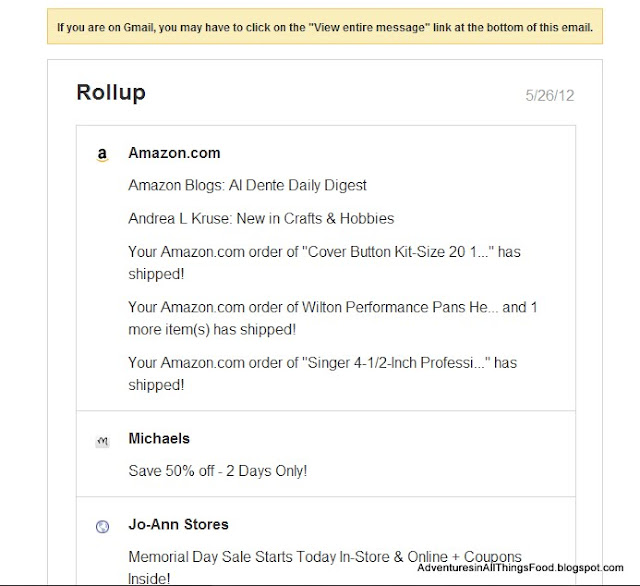640x586 pixels.
Task: Open the Jo-Ann Stores sender heading
Action: point(178,524)
